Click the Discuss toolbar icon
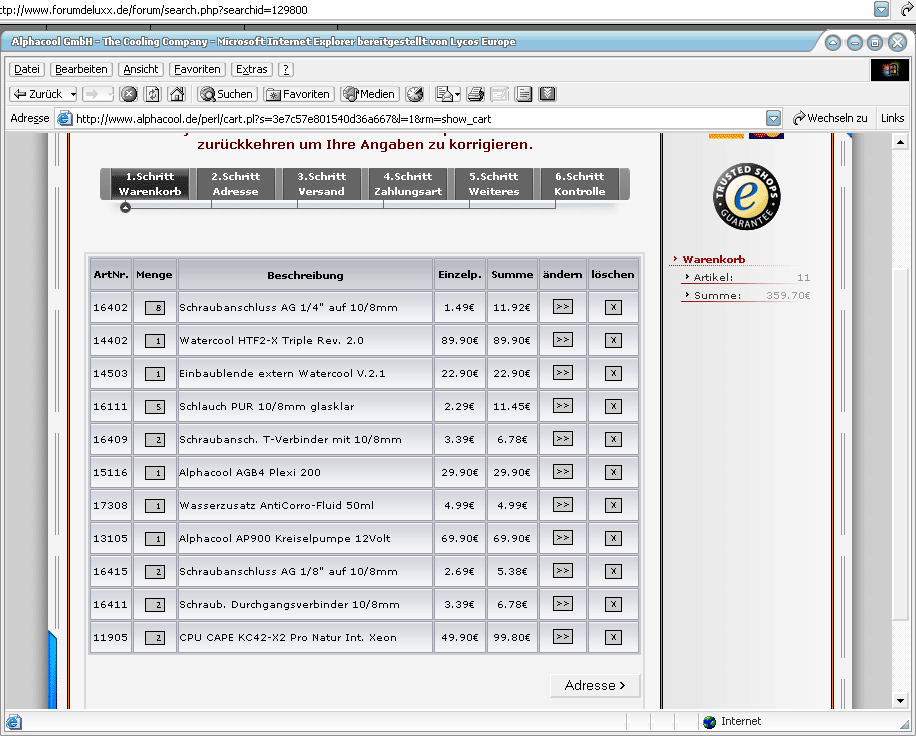 pyautogui.click(x=523, y=94)
